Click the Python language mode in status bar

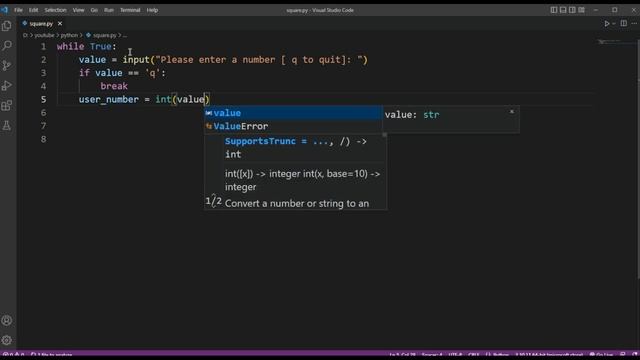[x=500, y=355]
